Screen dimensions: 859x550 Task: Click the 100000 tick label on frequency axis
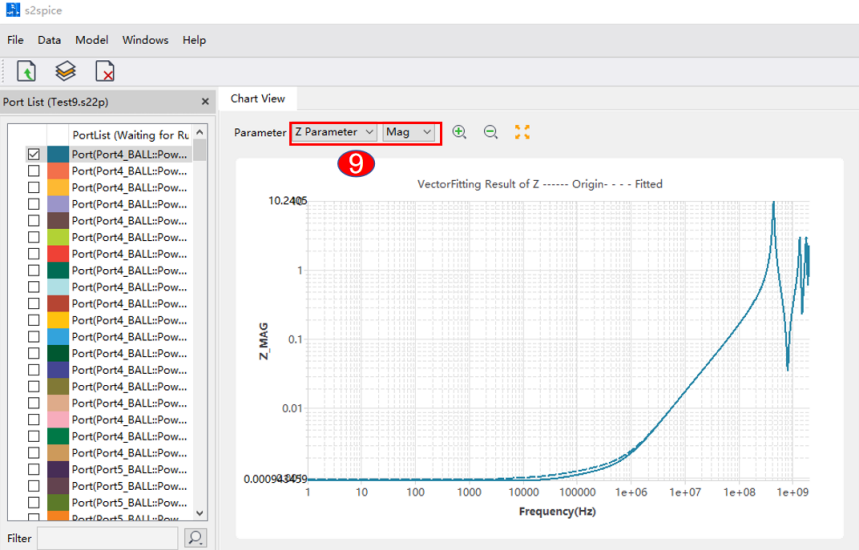point(577,492)
